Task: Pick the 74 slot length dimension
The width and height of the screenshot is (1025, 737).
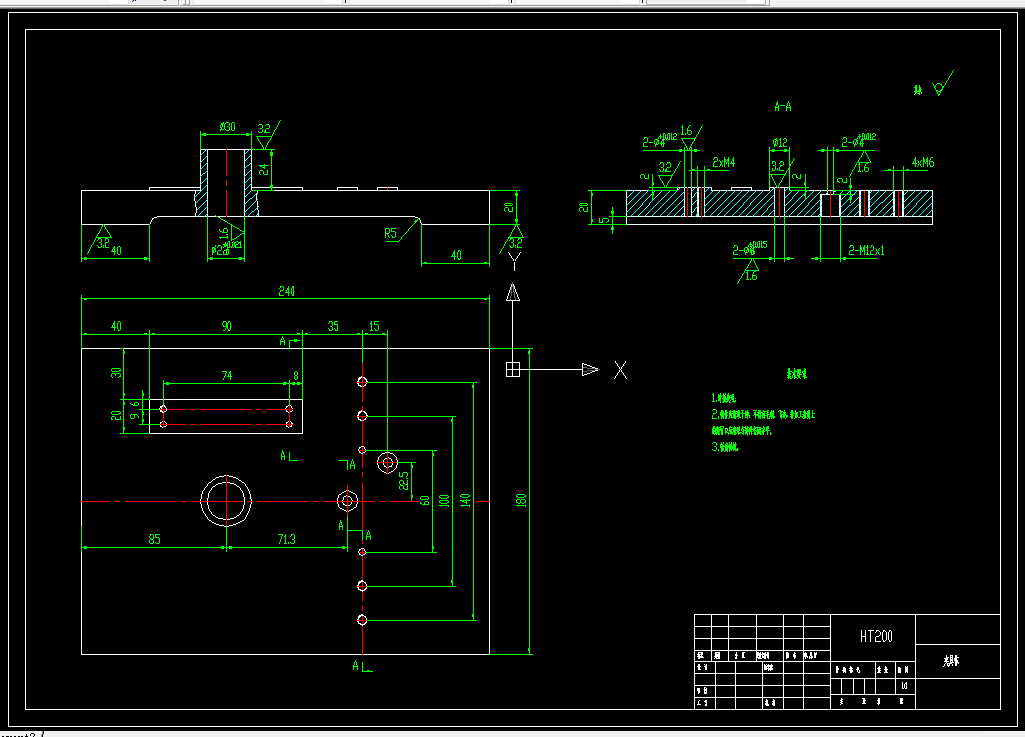Action: coord(226,375)
